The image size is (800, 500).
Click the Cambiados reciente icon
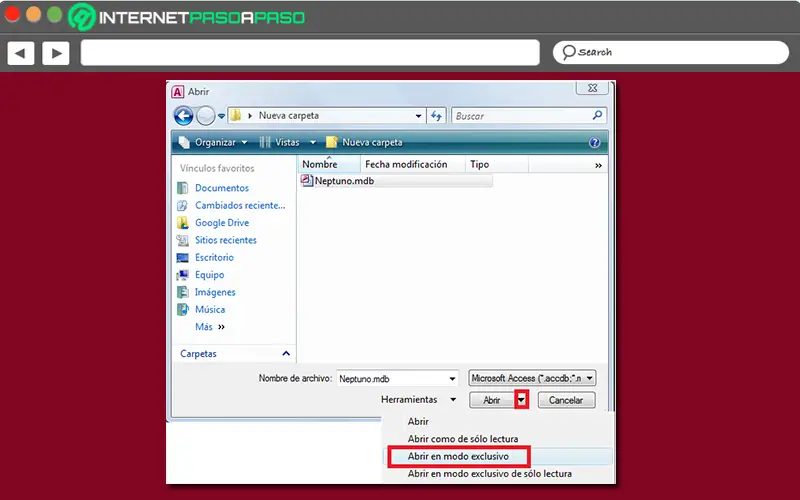tap(183, 205)
